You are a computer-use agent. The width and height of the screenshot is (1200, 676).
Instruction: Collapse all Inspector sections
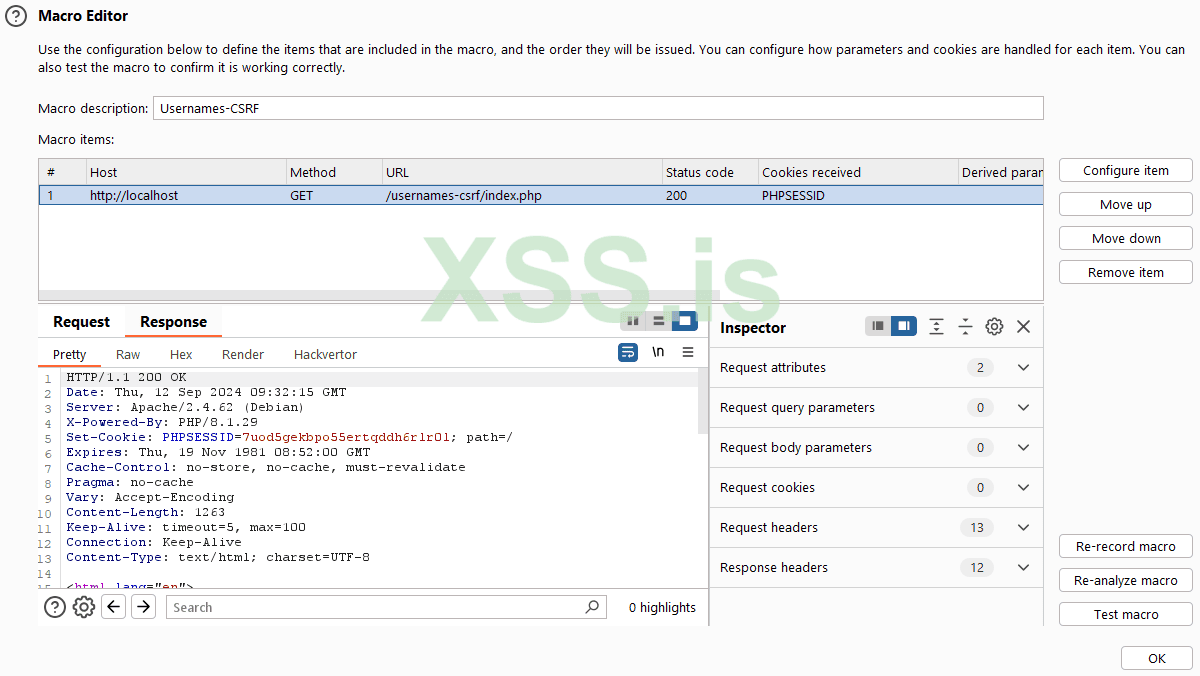click(965, 326)
